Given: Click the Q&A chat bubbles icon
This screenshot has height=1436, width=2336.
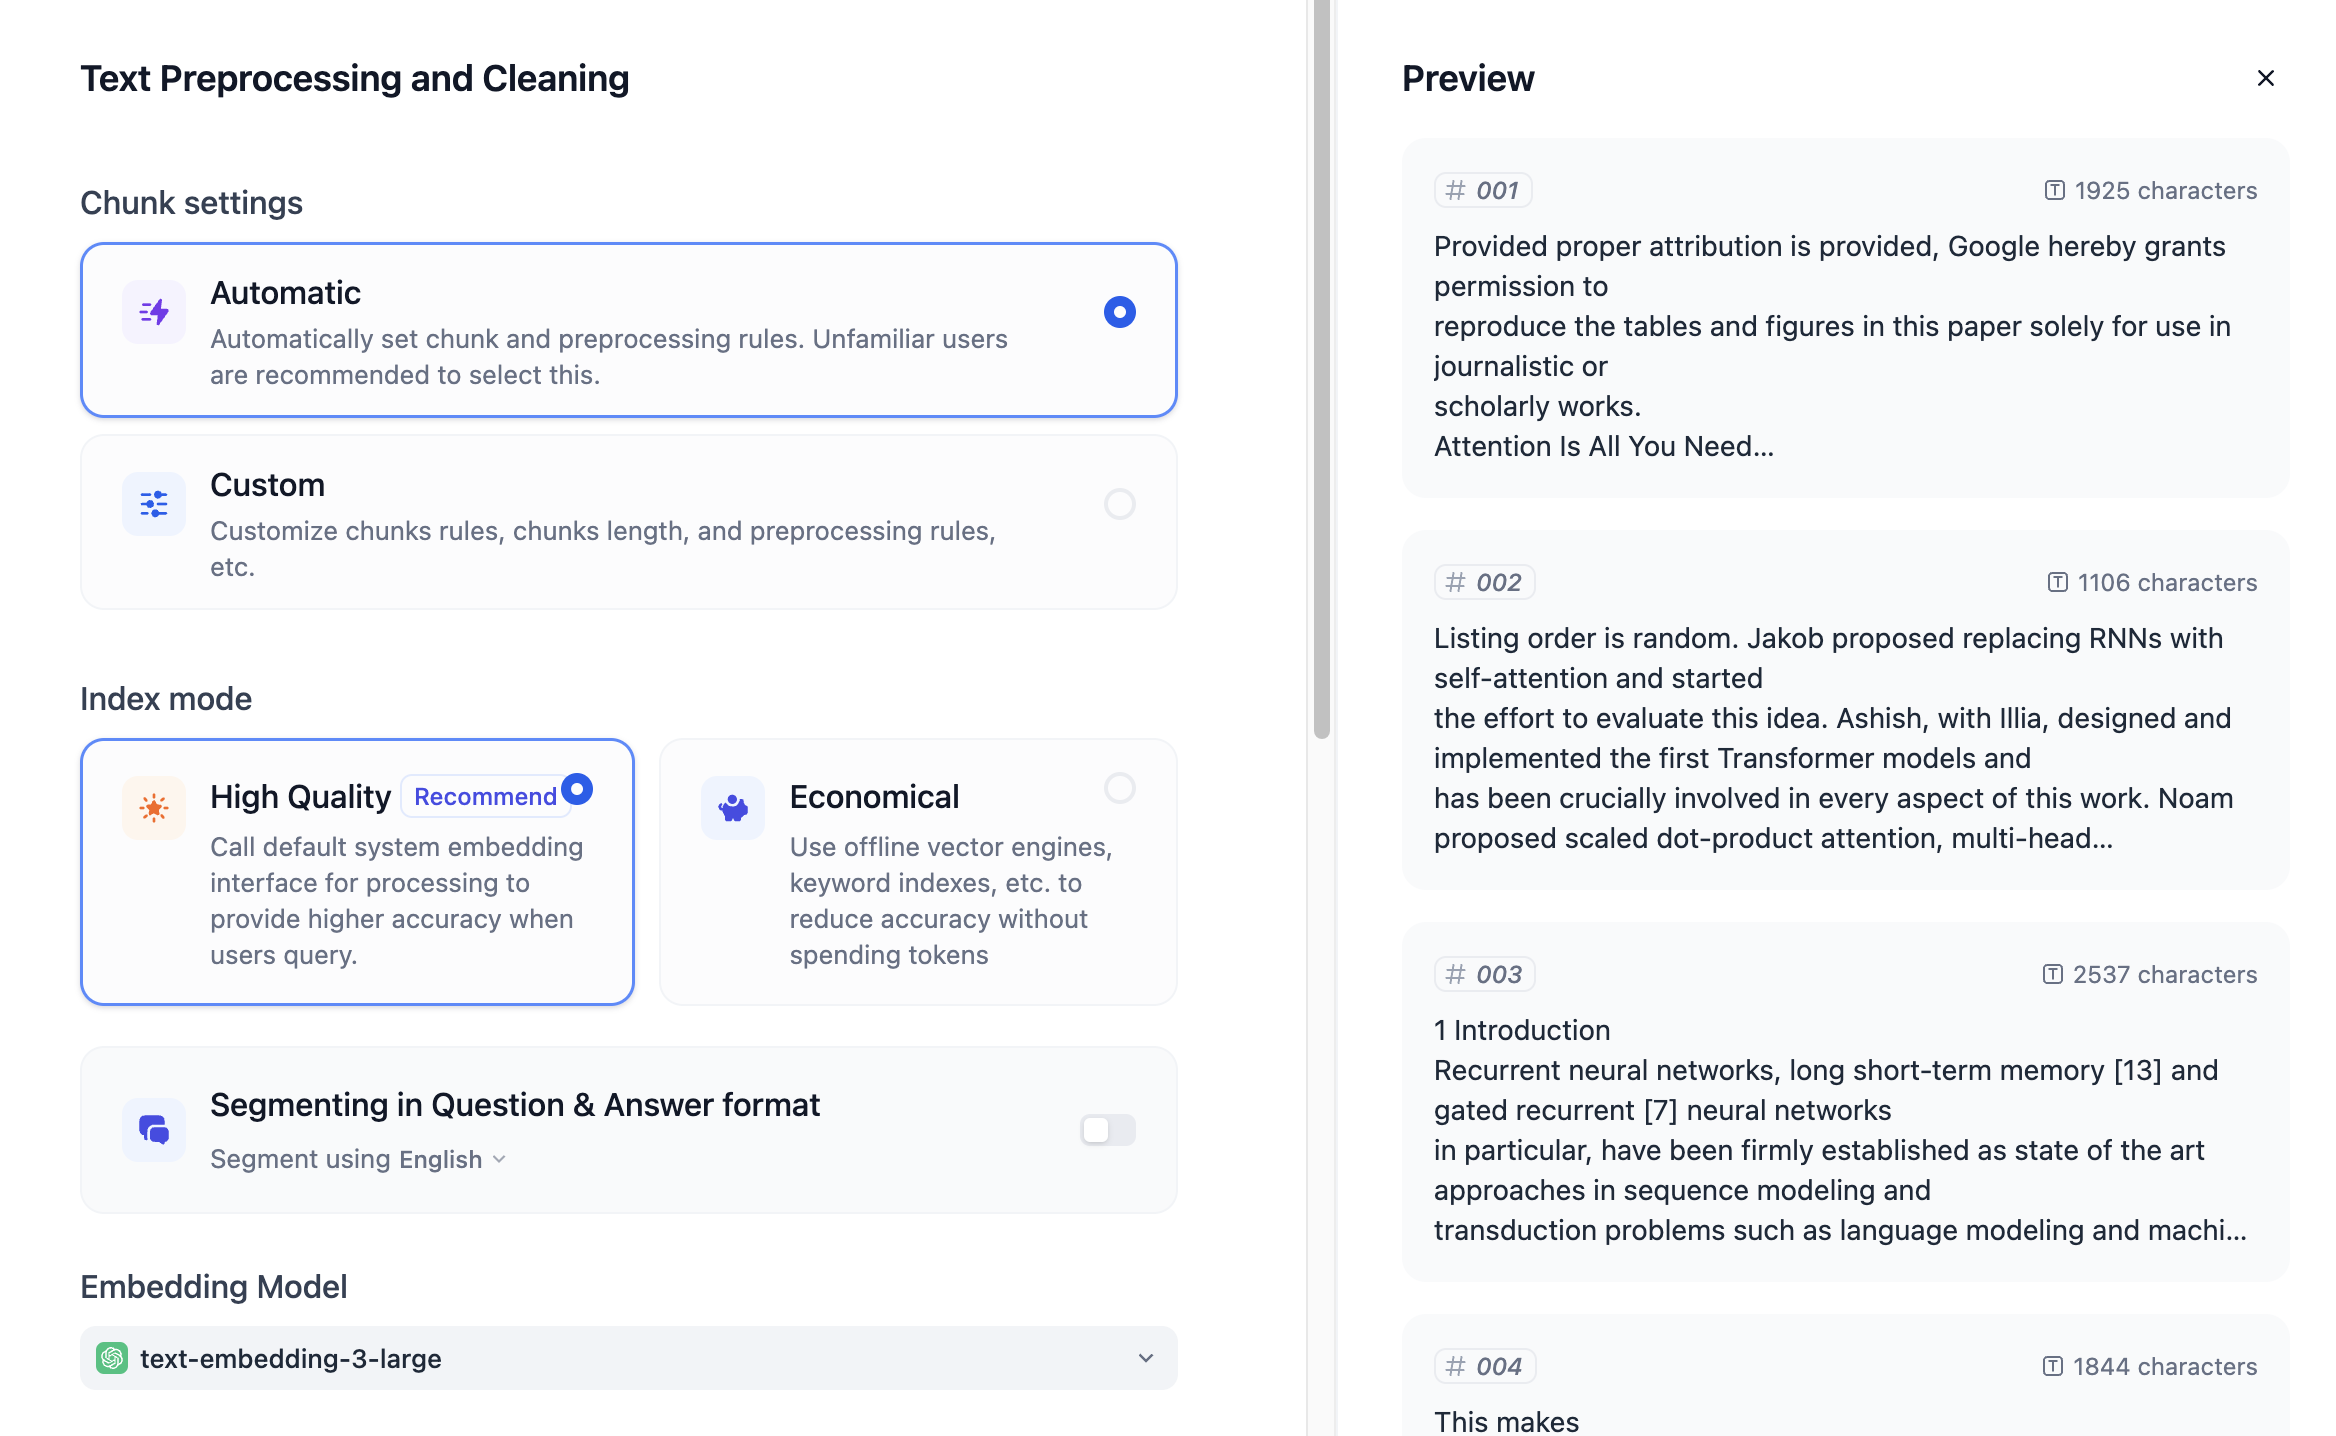Looking at the screenshot, I should tap(154, 1130).
